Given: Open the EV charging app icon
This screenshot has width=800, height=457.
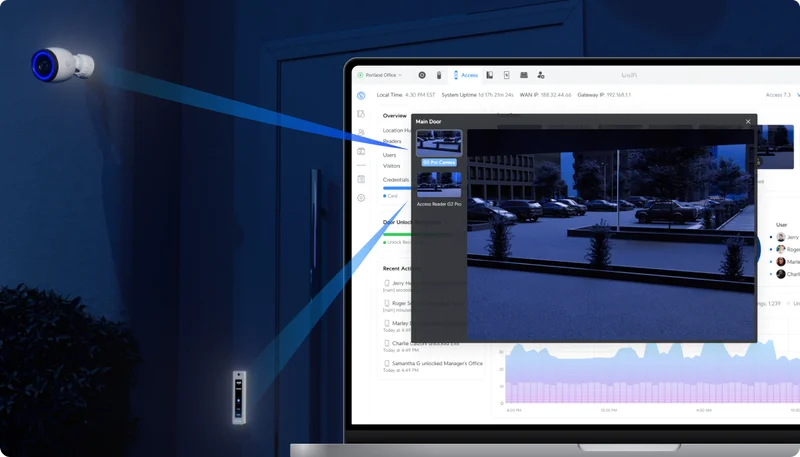Looking at the screenshot, I should click(x=507, y=75).
